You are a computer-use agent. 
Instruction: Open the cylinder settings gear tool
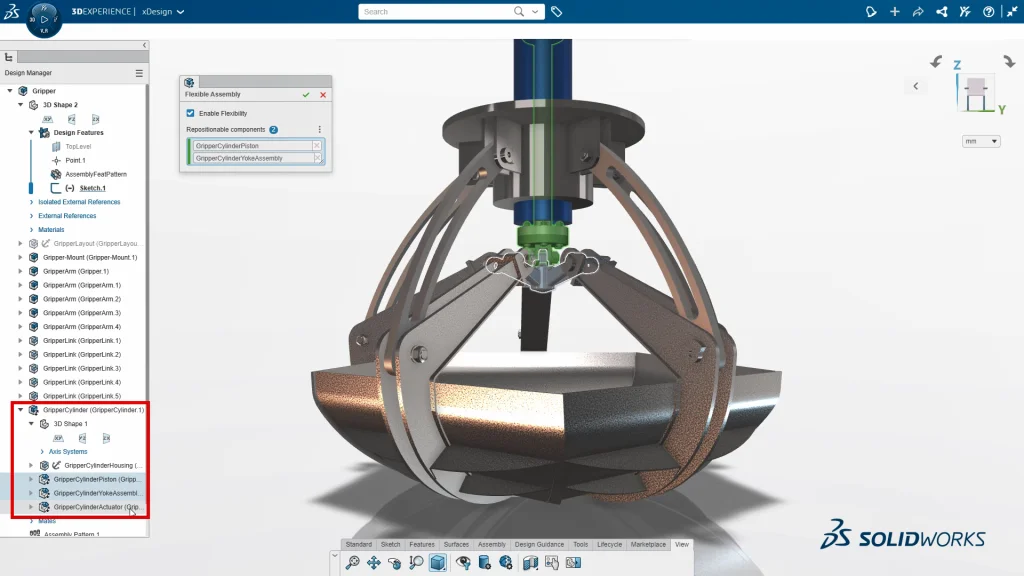click(x=485, y=562)
